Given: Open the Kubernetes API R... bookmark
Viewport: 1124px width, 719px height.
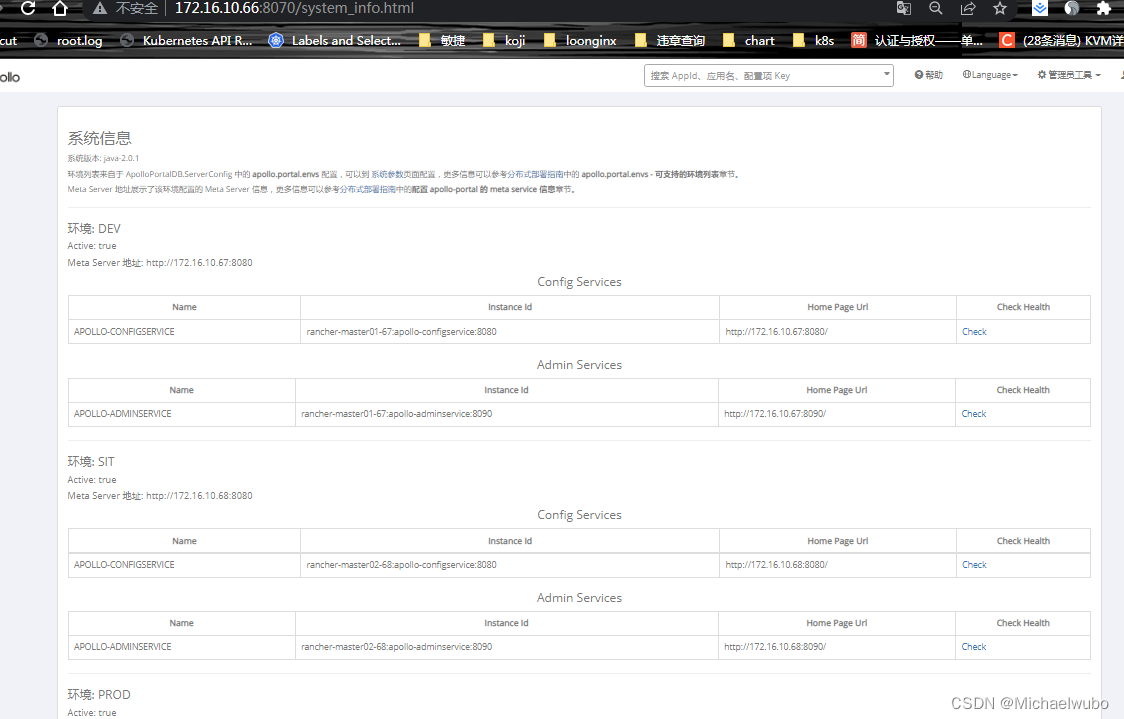Looking at the screenshot, I should [x=186, y=41].
